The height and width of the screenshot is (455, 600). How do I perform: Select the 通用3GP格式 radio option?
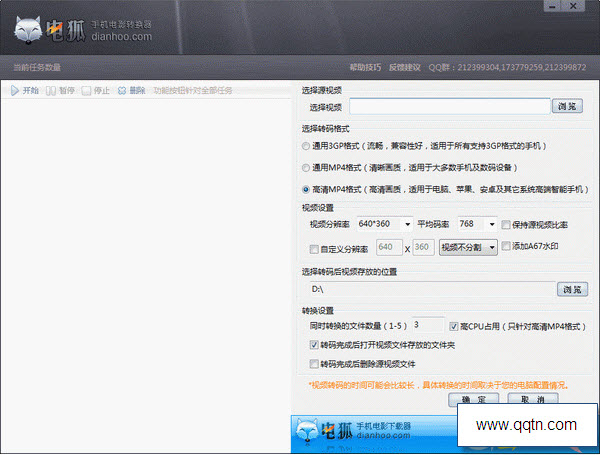pos(306,146)
